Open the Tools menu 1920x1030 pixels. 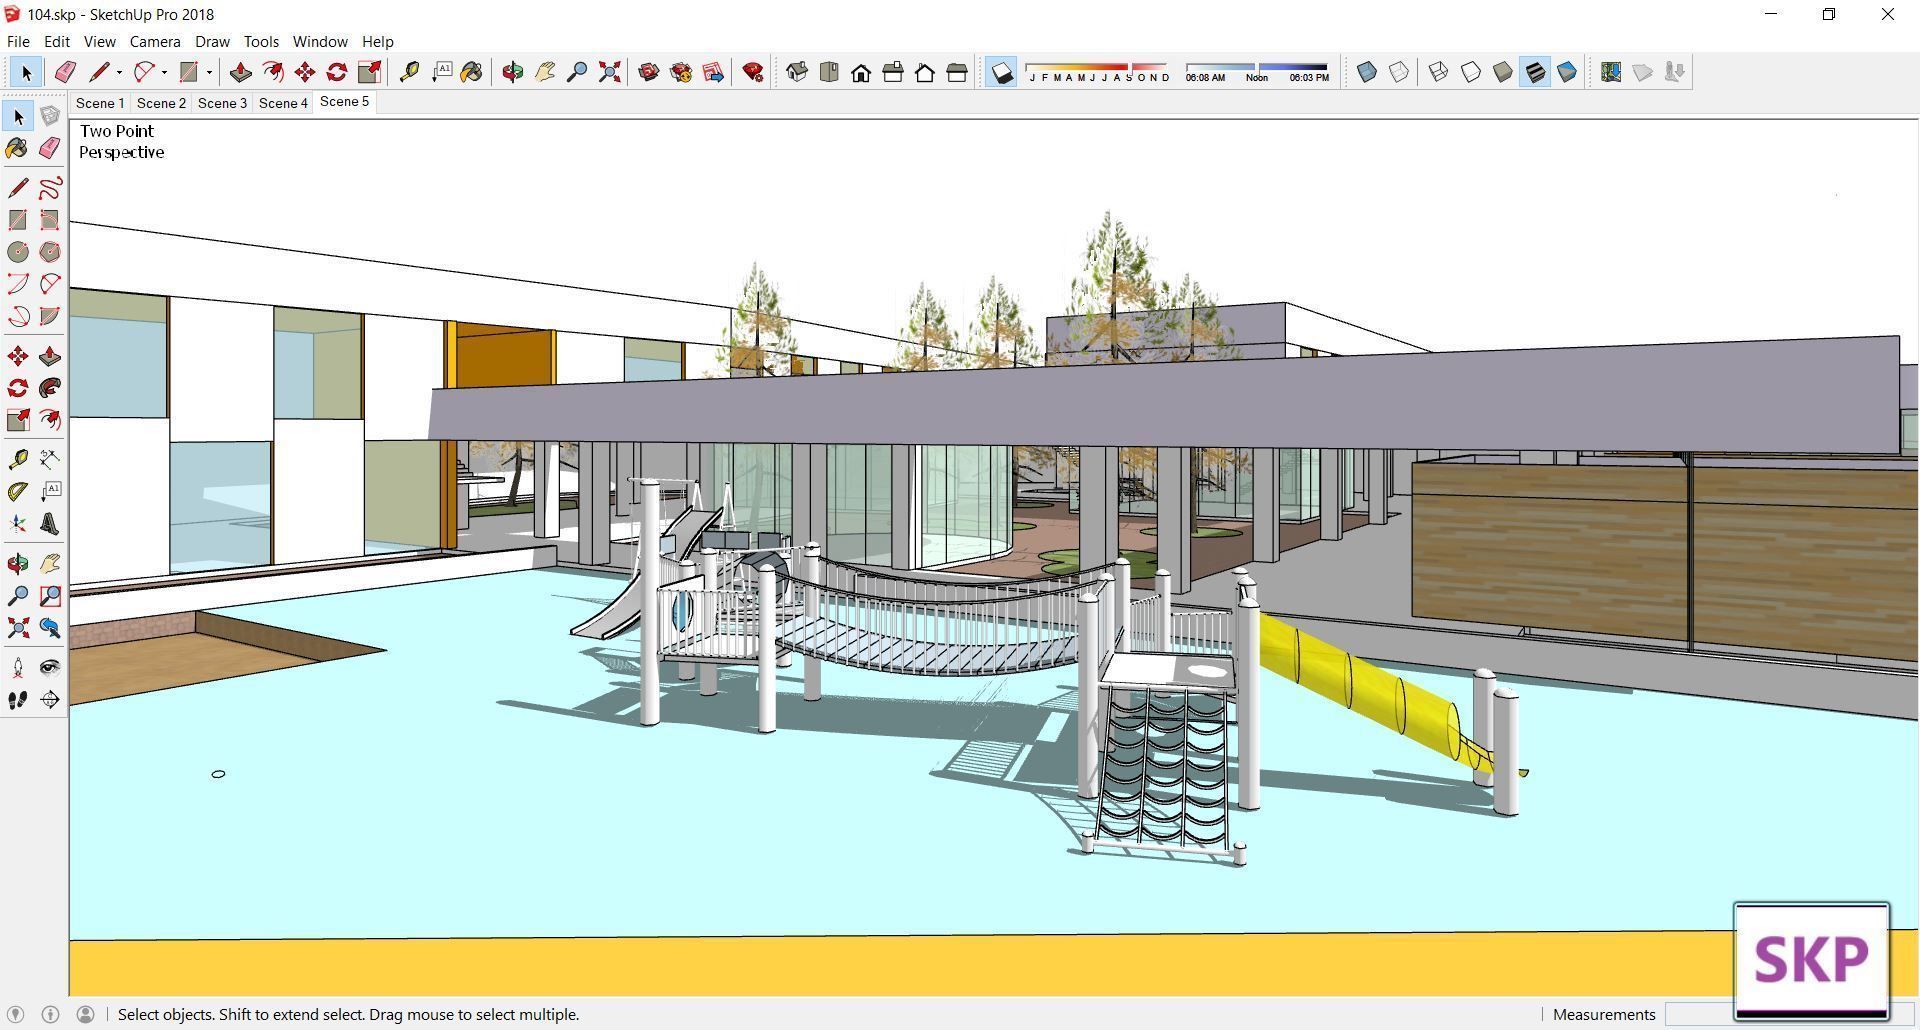pyautogui.click(x=261, y=41)
